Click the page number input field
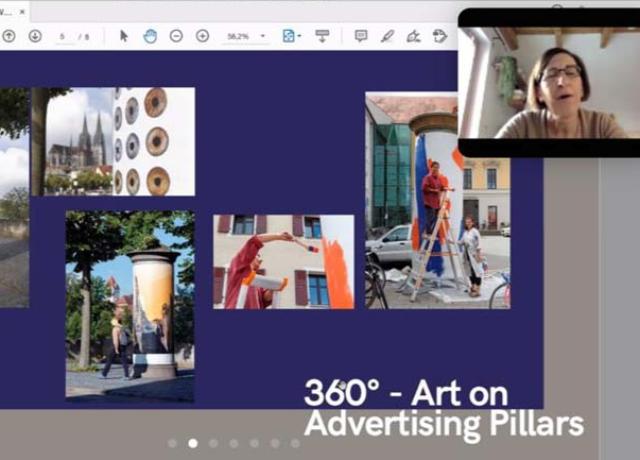Screen dimensions: 640x460 pos(63,36)
